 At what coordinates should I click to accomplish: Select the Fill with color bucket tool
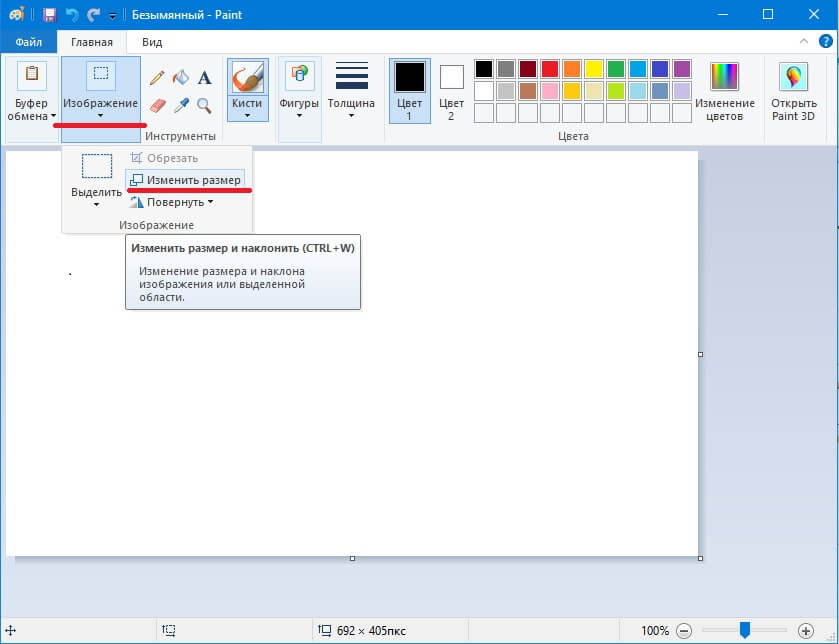[x=181, y=78]
